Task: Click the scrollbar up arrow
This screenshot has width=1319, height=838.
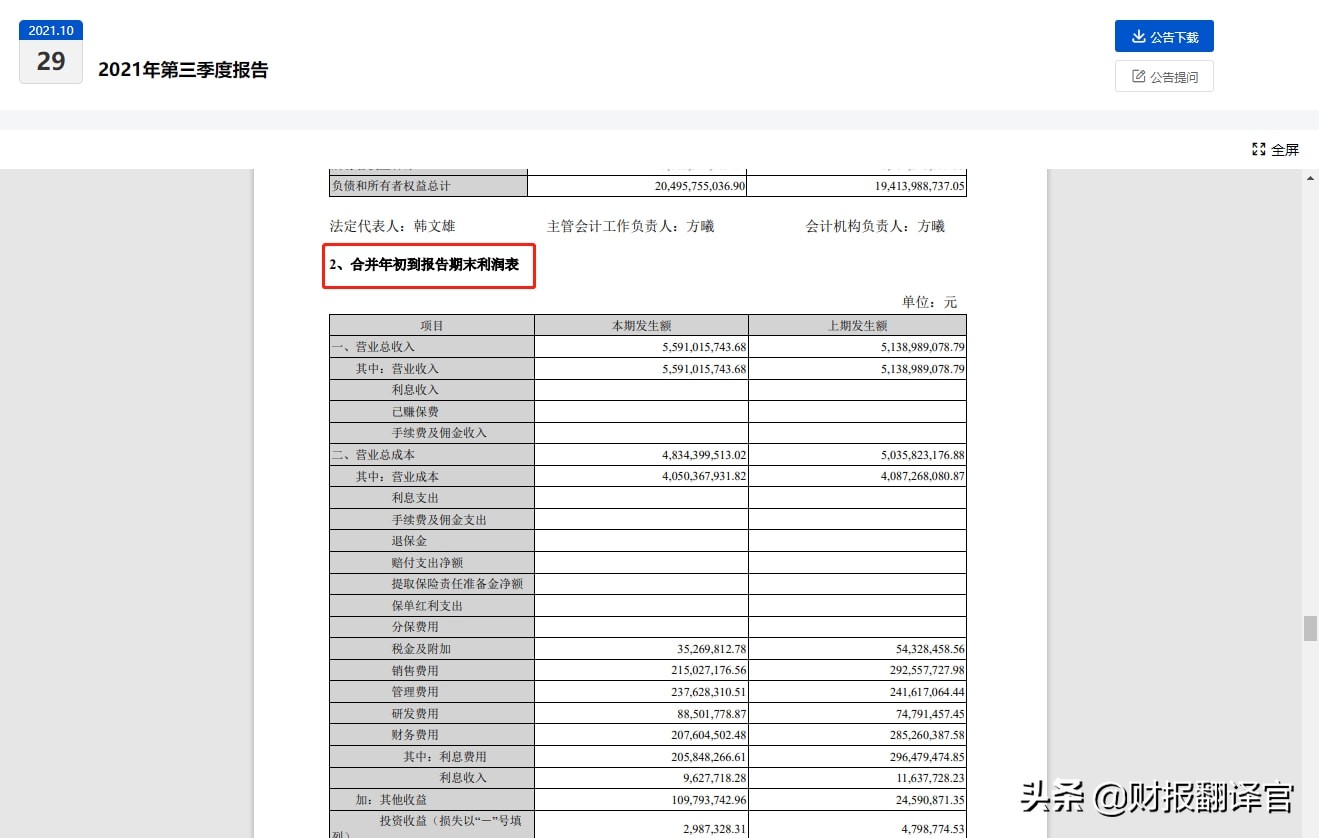Action: click(1309, 178)
